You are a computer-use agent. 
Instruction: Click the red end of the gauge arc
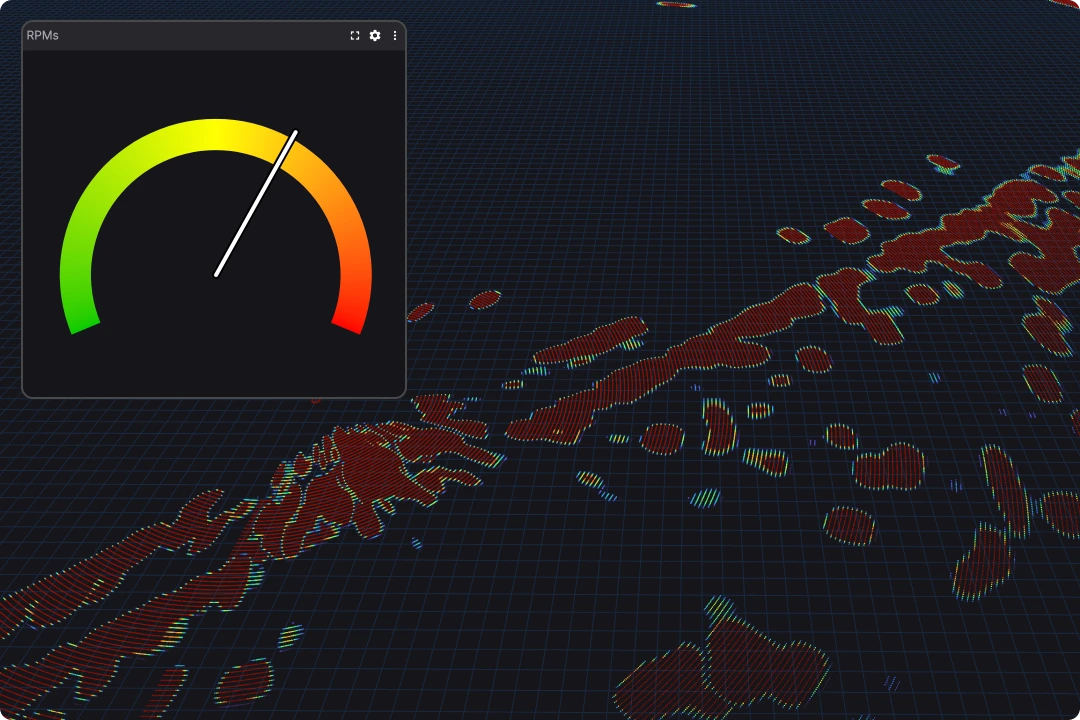(349, 320)
